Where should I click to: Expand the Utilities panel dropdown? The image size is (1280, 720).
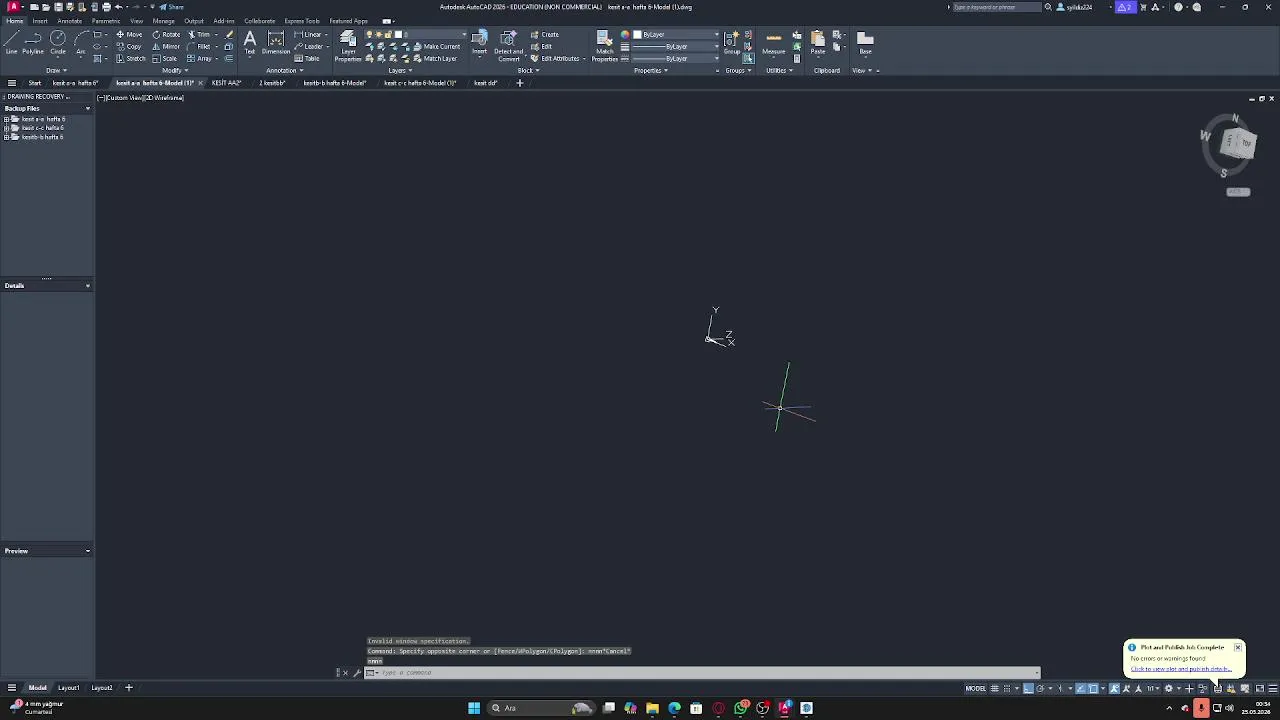pos(779,70)
